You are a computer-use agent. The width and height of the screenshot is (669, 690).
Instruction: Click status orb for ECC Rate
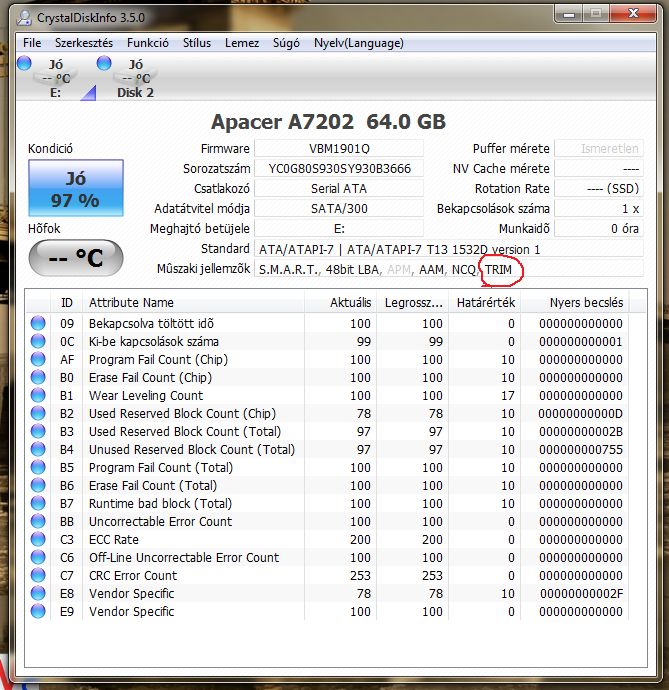(x=38, y=539)
